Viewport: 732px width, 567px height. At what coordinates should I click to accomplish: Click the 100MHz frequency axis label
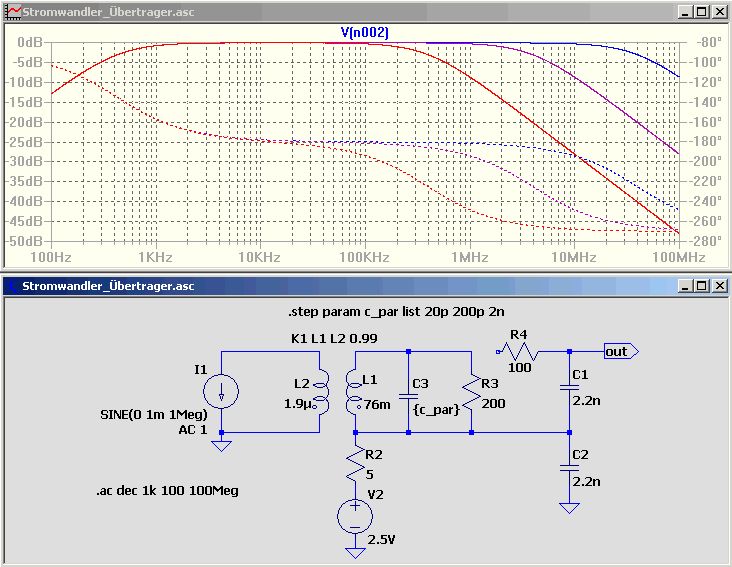679,257
